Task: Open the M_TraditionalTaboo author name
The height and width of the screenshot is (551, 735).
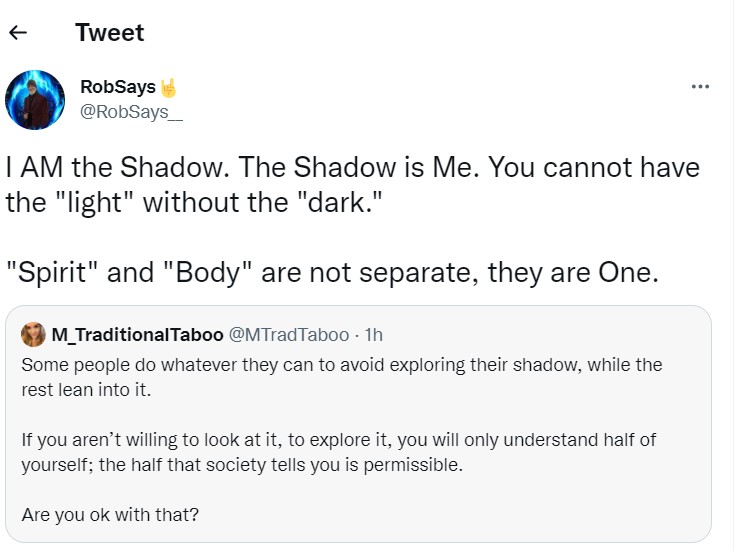Action: [x=137, y=334]
